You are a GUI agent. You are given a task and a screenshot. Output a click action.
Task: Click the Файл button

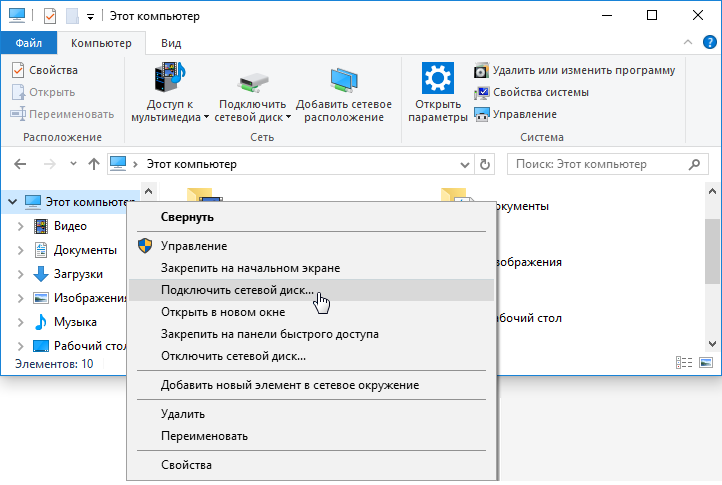tap(29, 43)
